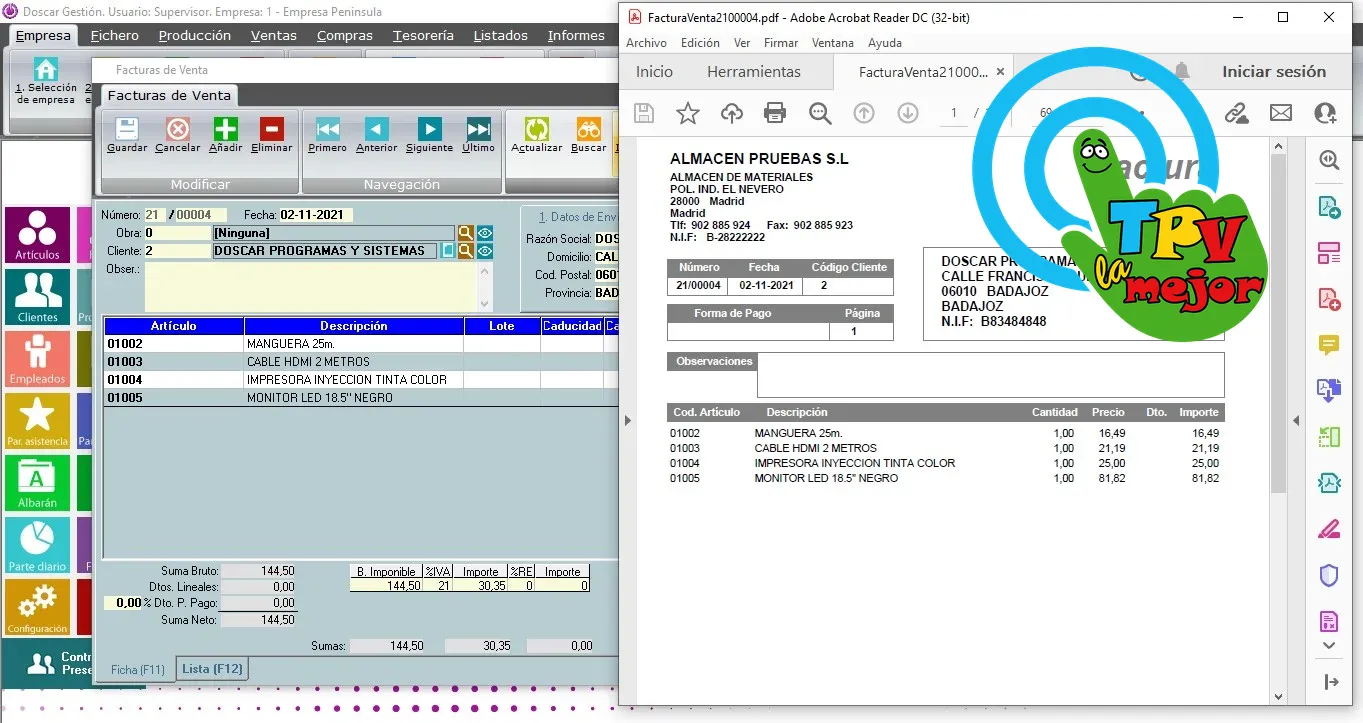Image resolution: width=1363 pixels, height=723 pixels.
Task: Print the PDF with the printer icon
Action: [x=775, y=113]
